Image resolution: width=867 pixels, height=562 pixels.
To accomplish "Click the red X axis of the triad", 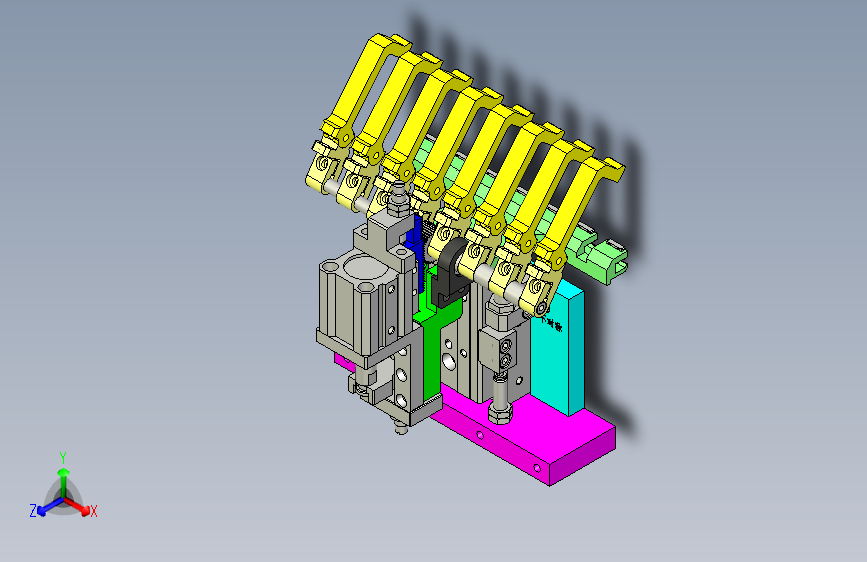I will coord(79,506).
